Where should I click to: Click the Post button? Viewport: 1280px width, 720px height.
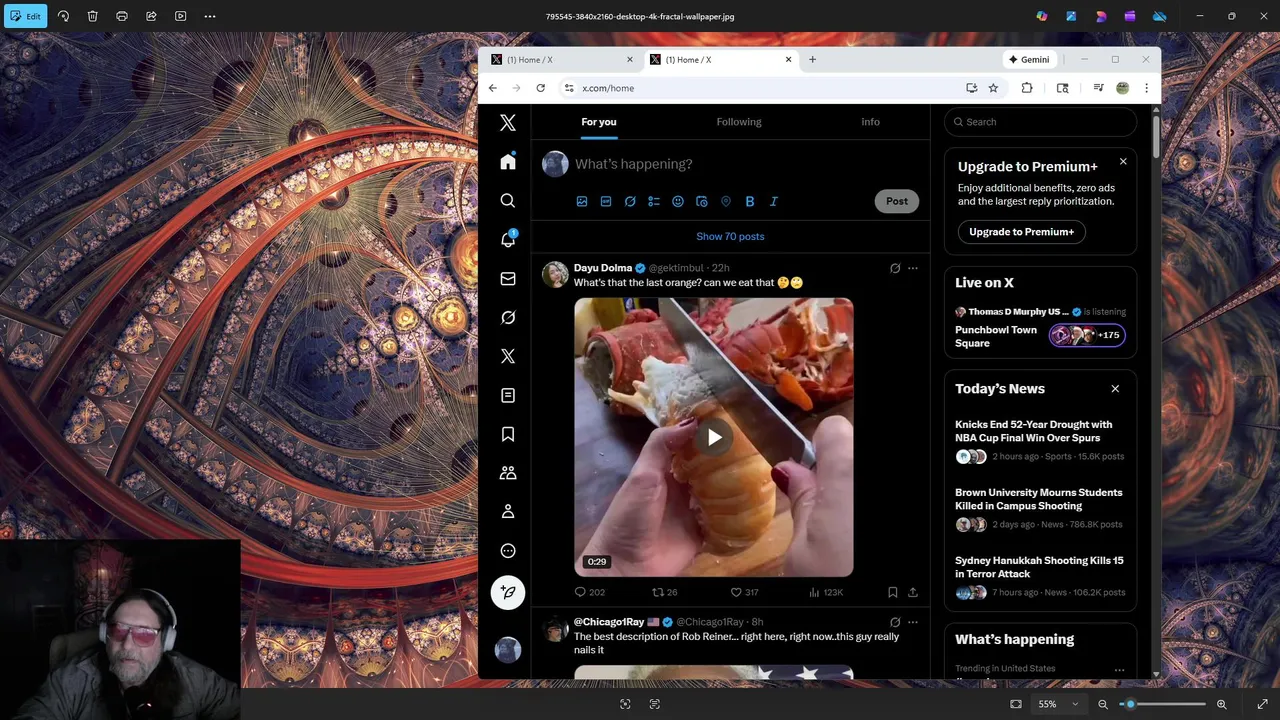[897, 201]
